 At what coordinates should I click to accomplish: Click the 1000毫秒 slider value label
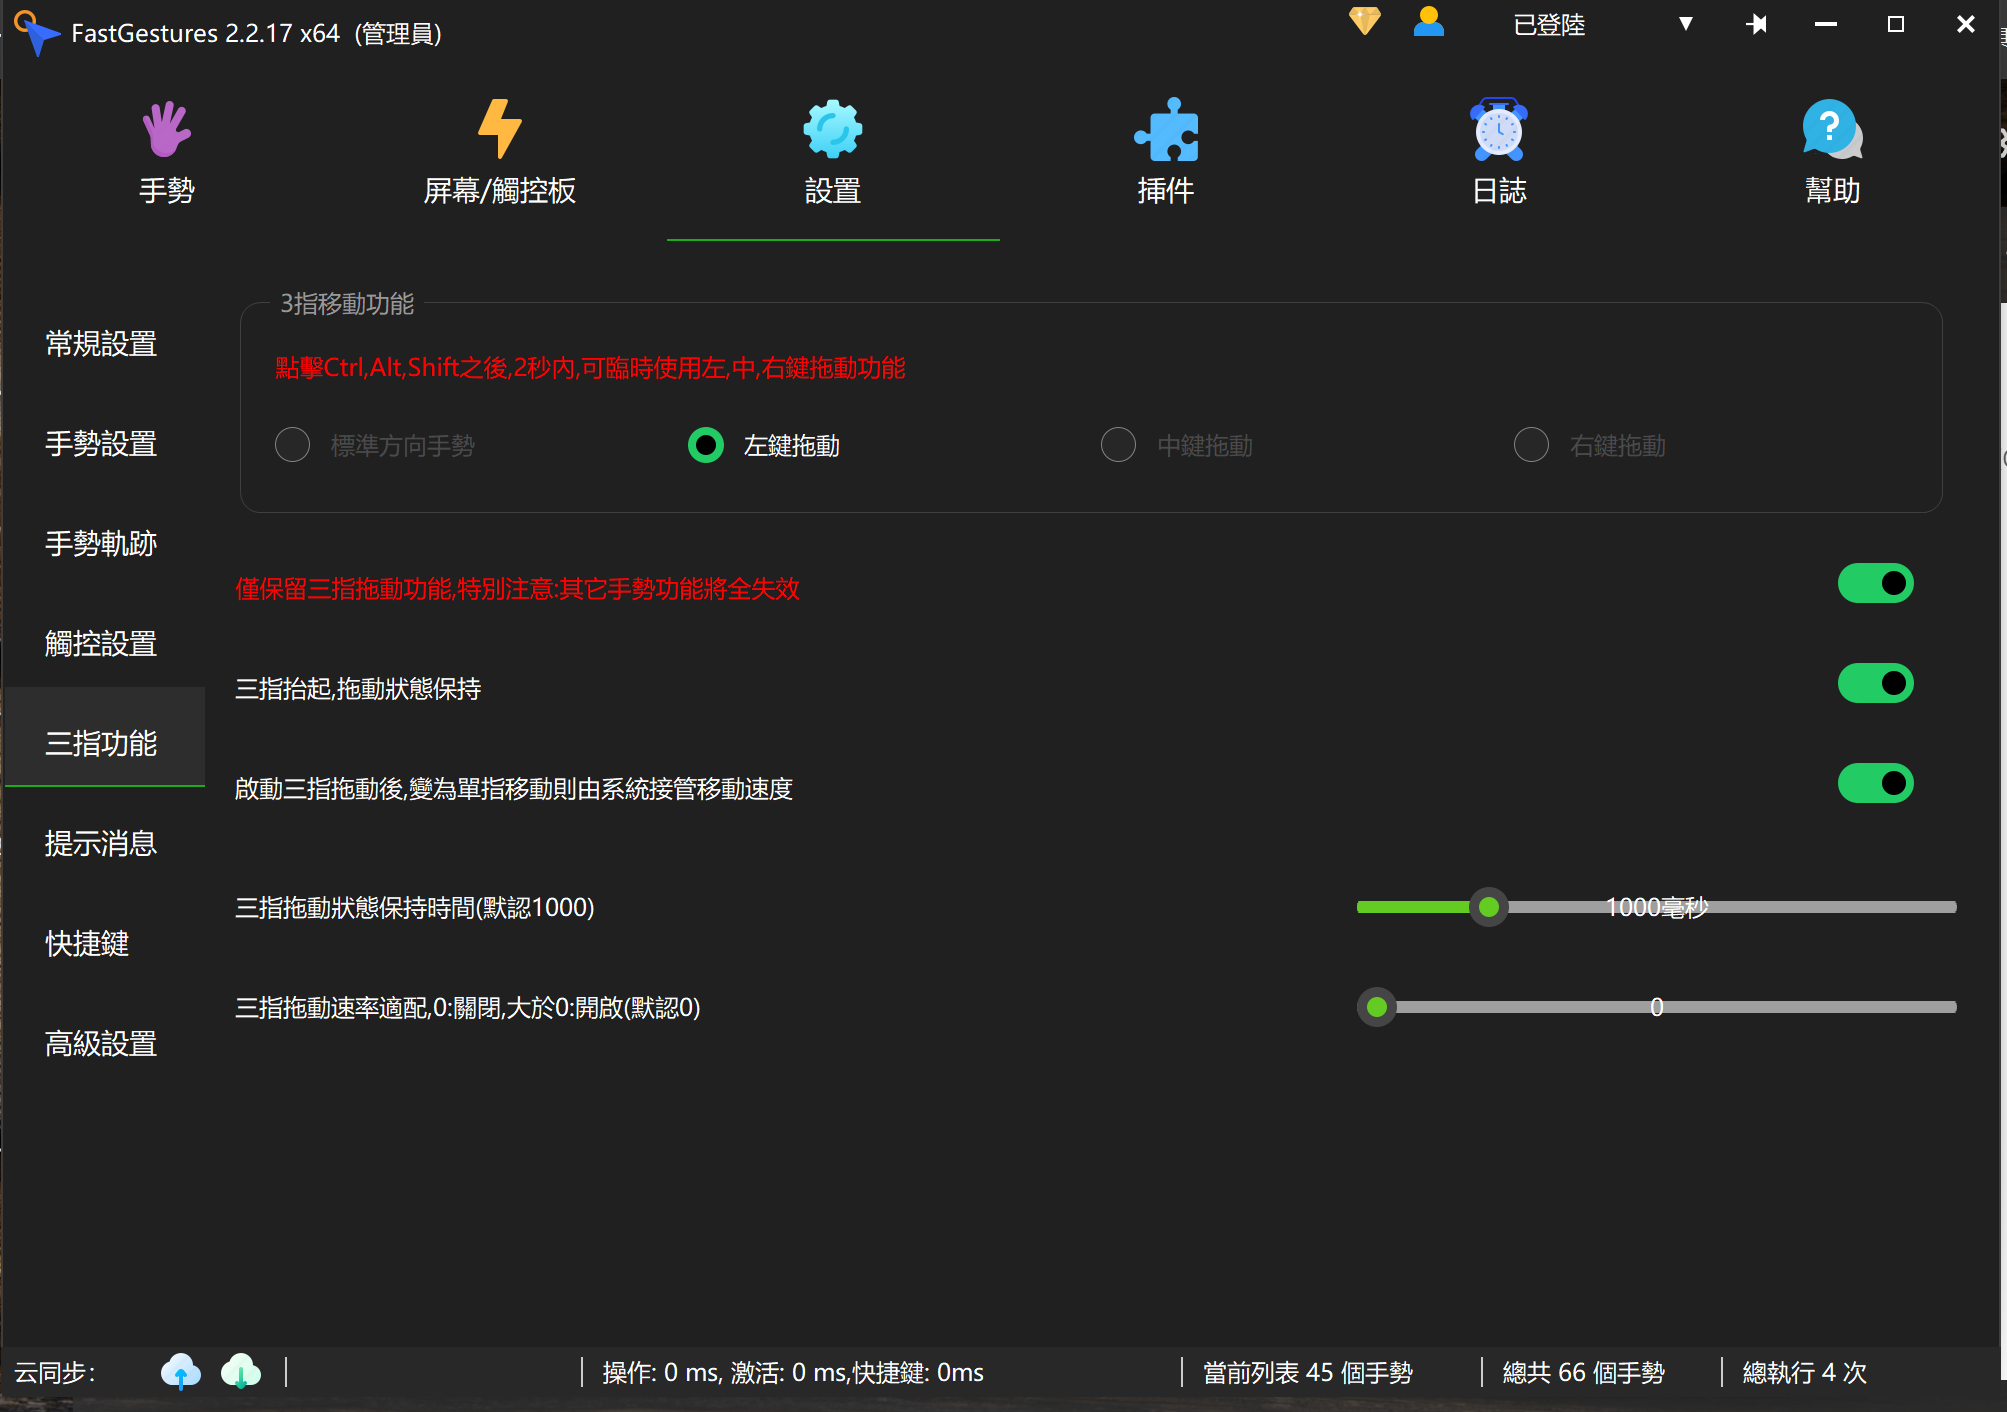click(1657, 907)
